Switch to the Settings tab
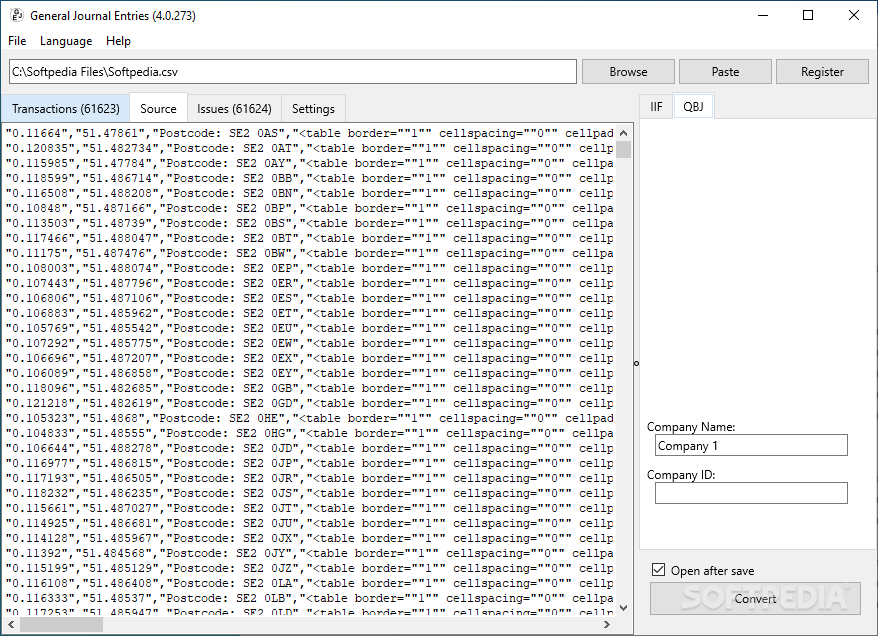878x636 pixels. click(313, 109)
